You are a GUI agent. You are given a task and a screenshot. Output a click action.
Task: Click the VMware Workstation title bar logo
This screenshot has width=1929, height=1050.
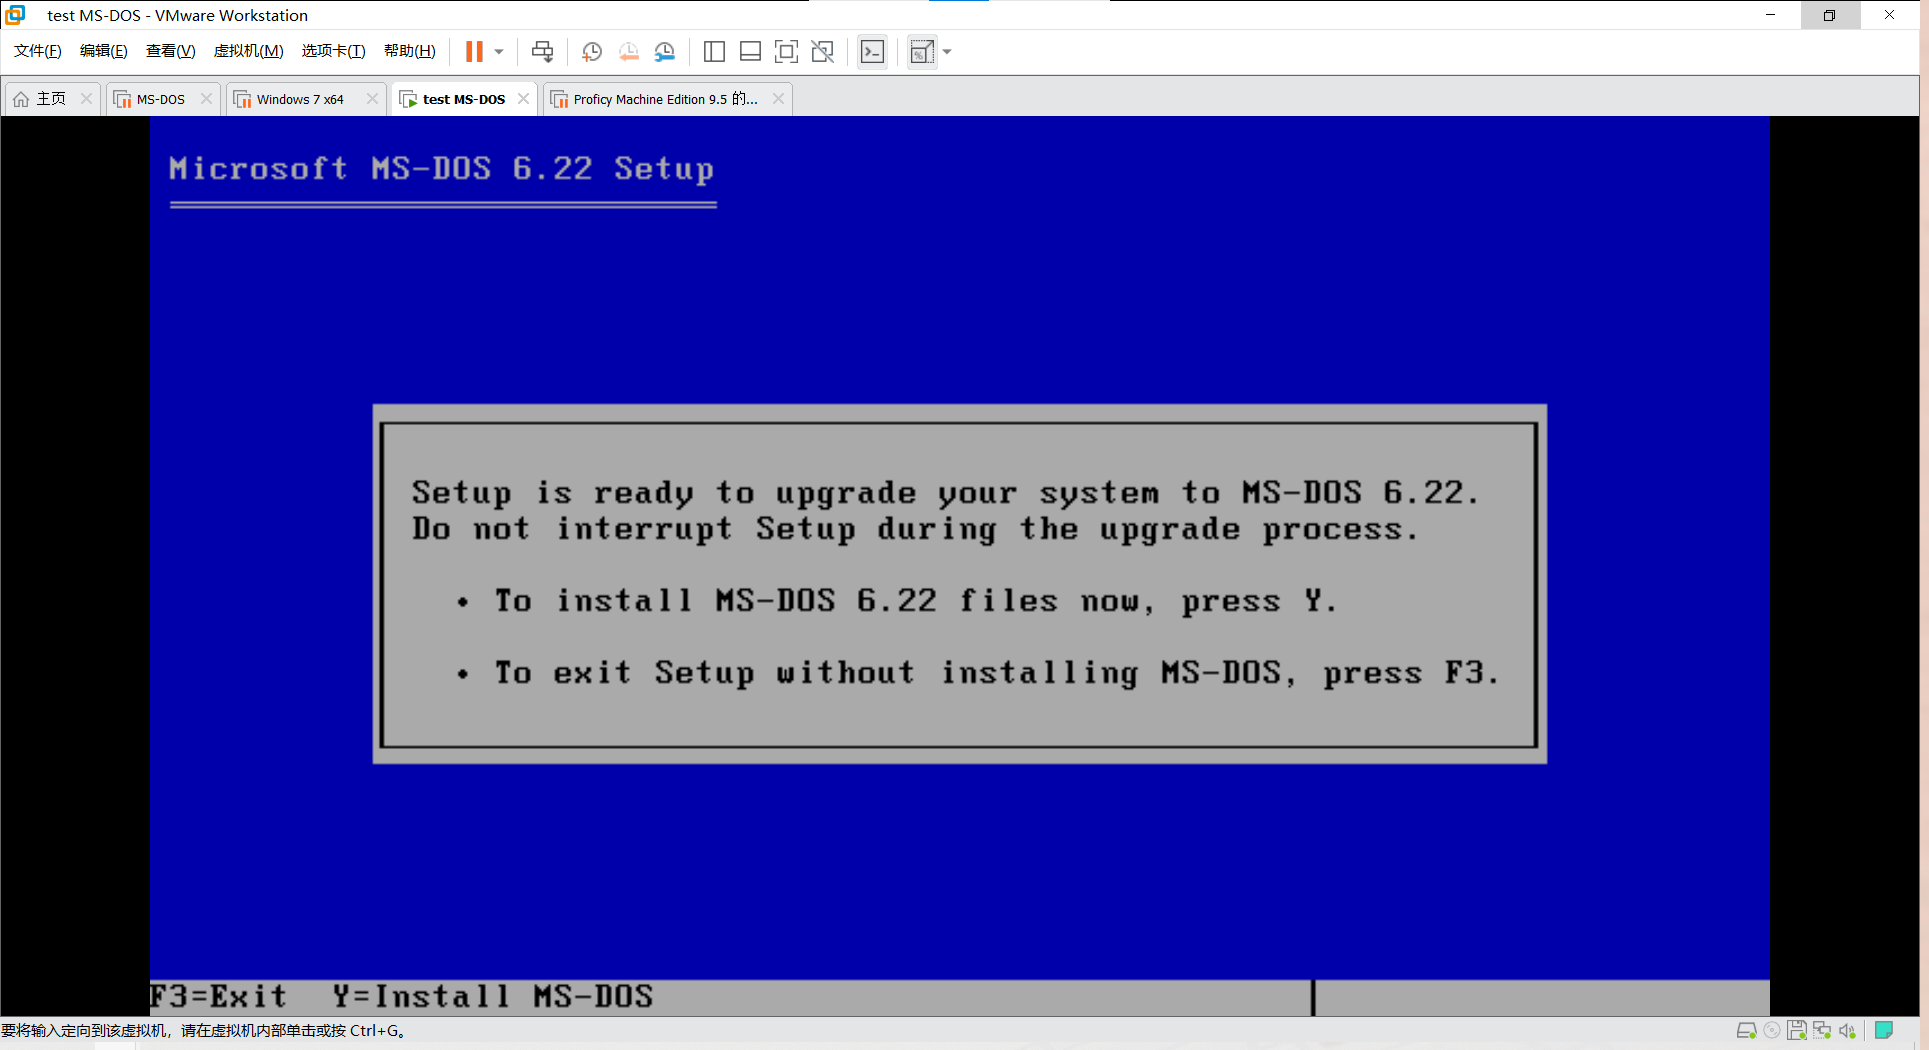coord(15,15)
